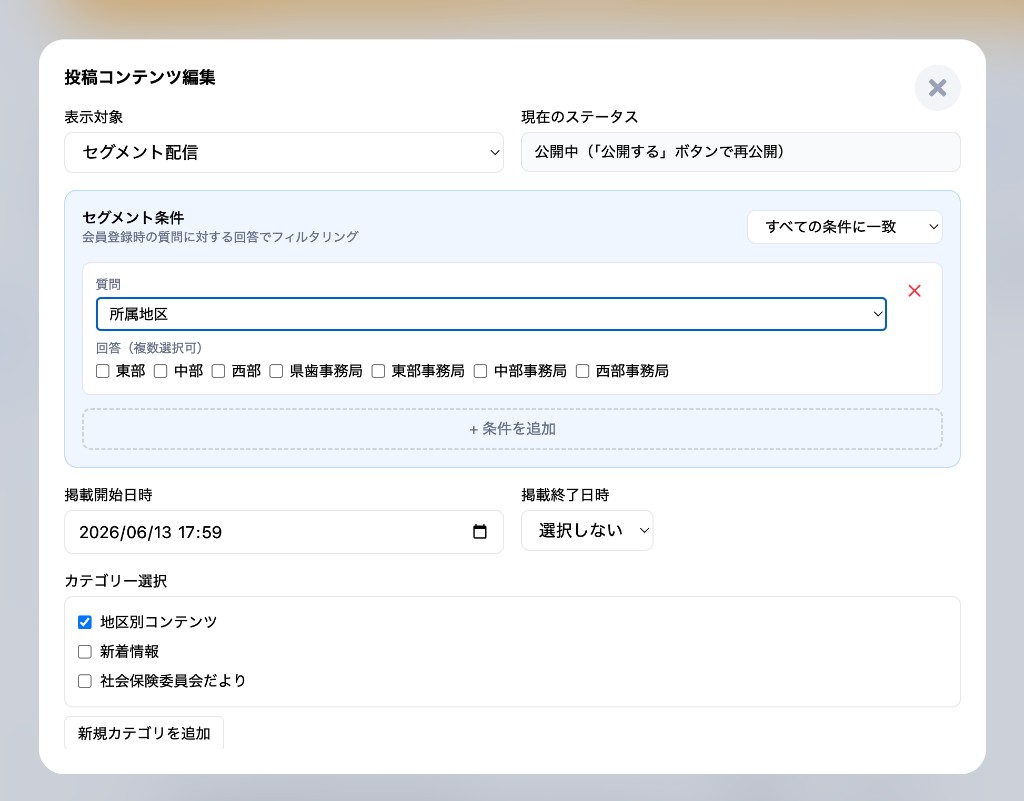Click the 現在のステータス field
This screenshot has height=801, width=1024.
pos(741,152)
